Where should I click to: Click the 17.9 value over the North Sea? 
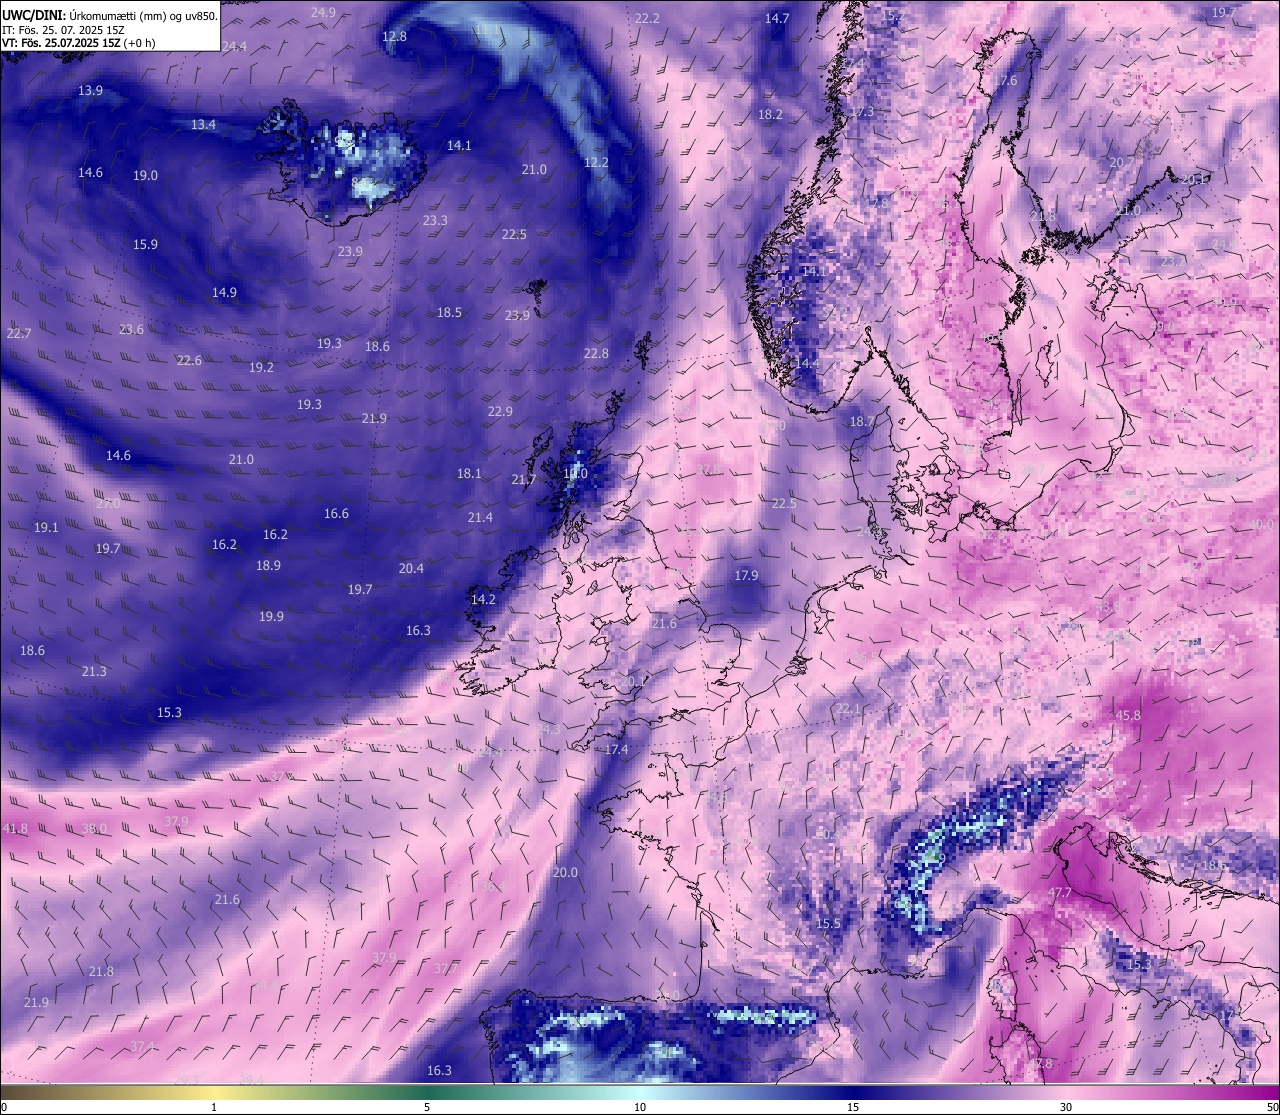746,575
